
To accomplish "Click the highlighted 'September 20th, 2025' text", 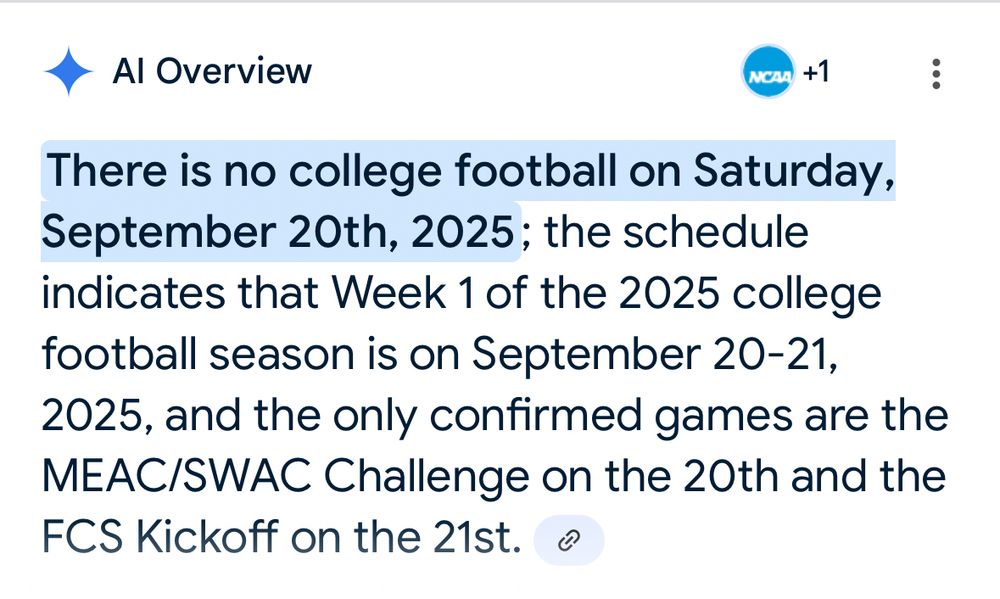I will pyautogui.click(x=279, y=232).
